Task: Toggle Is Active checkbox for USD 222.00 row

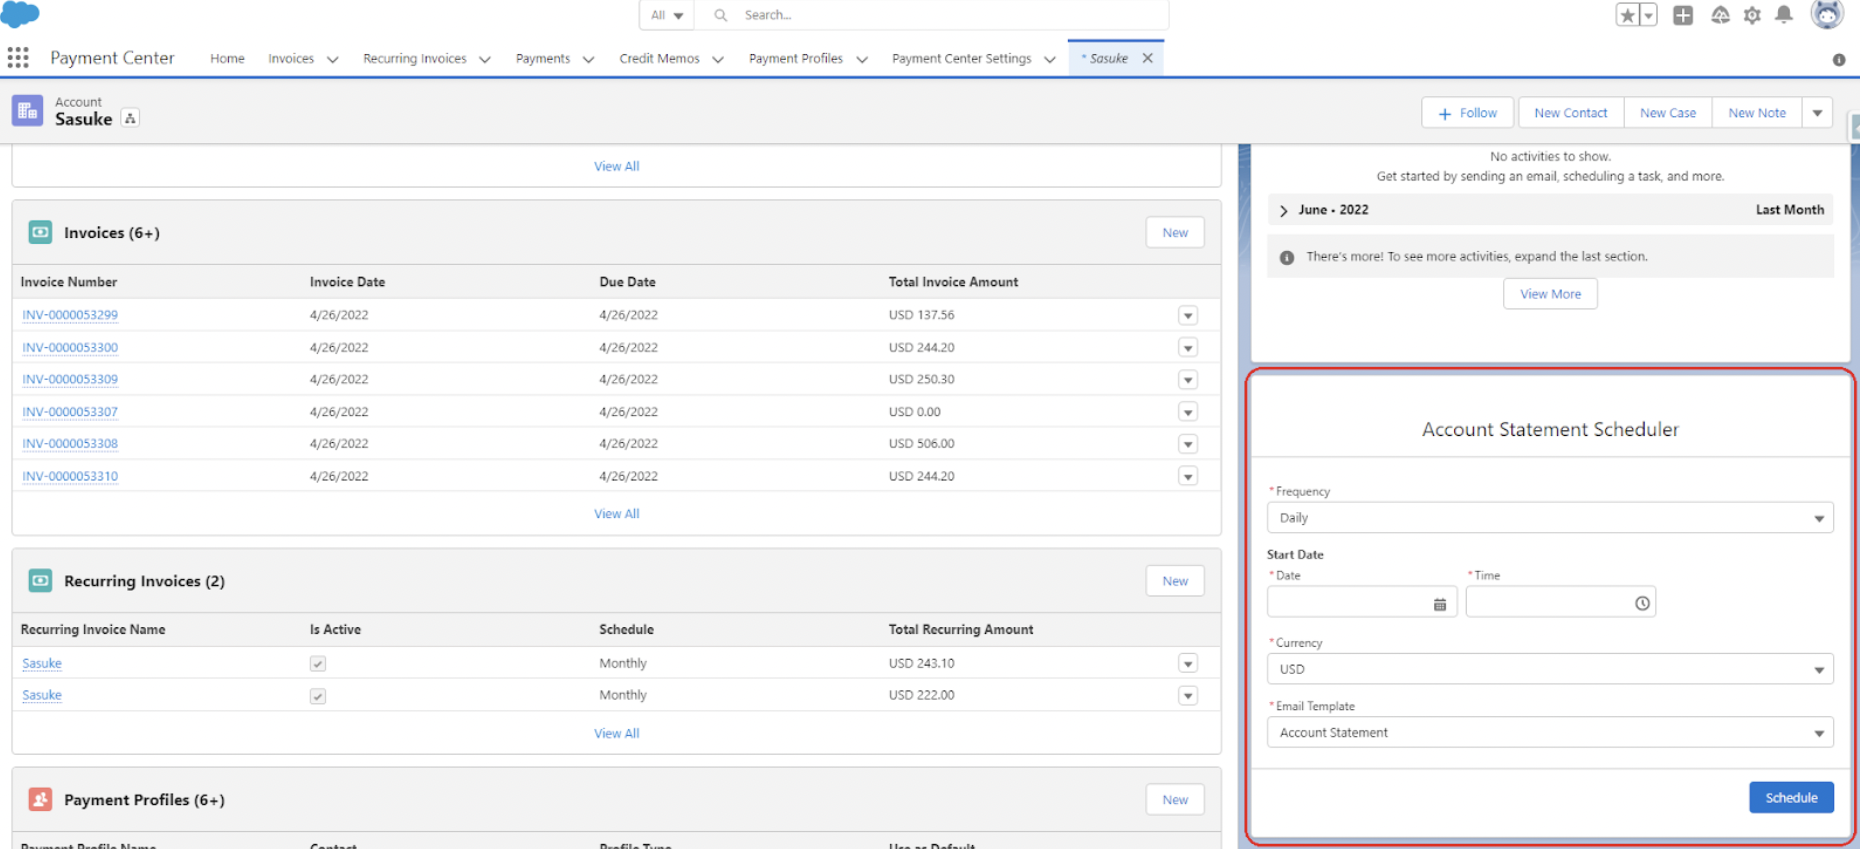Action: pos(318,696)
